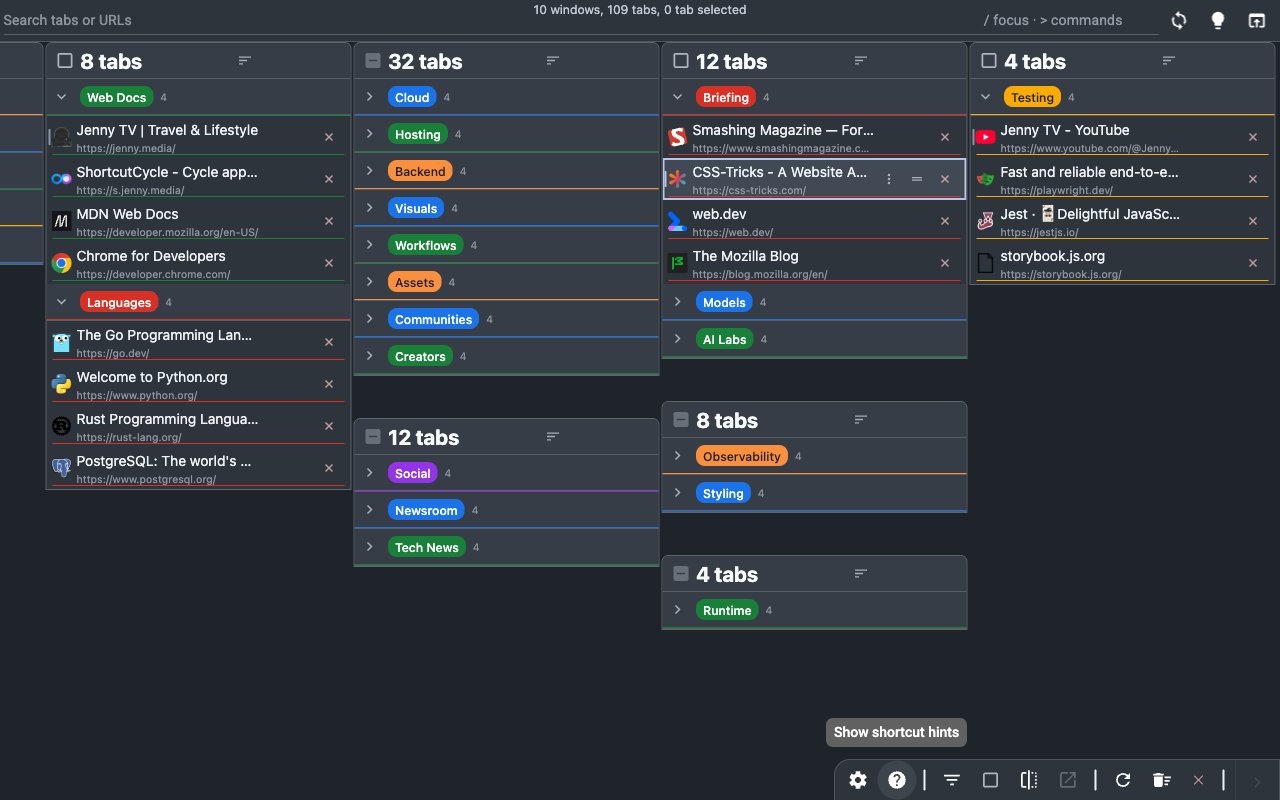The image size is (1280, 800).
Task: Click the AI Labs group label
Action: [x=725, y=339]
